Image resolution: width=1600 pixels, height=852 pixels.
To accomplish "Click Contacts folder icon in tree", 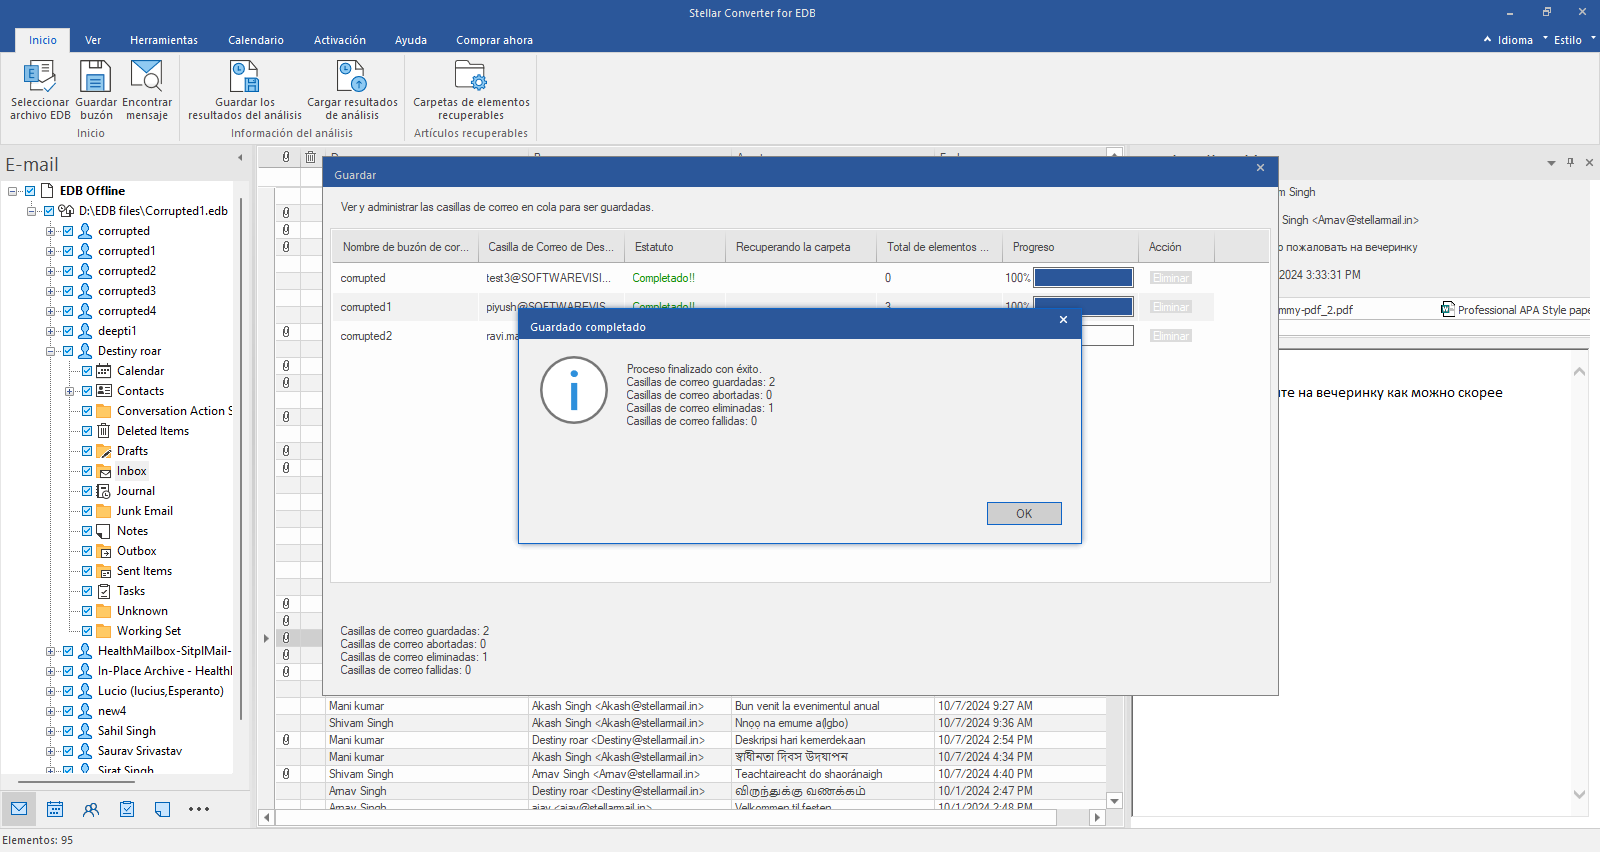I will pyautogui.click(x=104, y=391).
